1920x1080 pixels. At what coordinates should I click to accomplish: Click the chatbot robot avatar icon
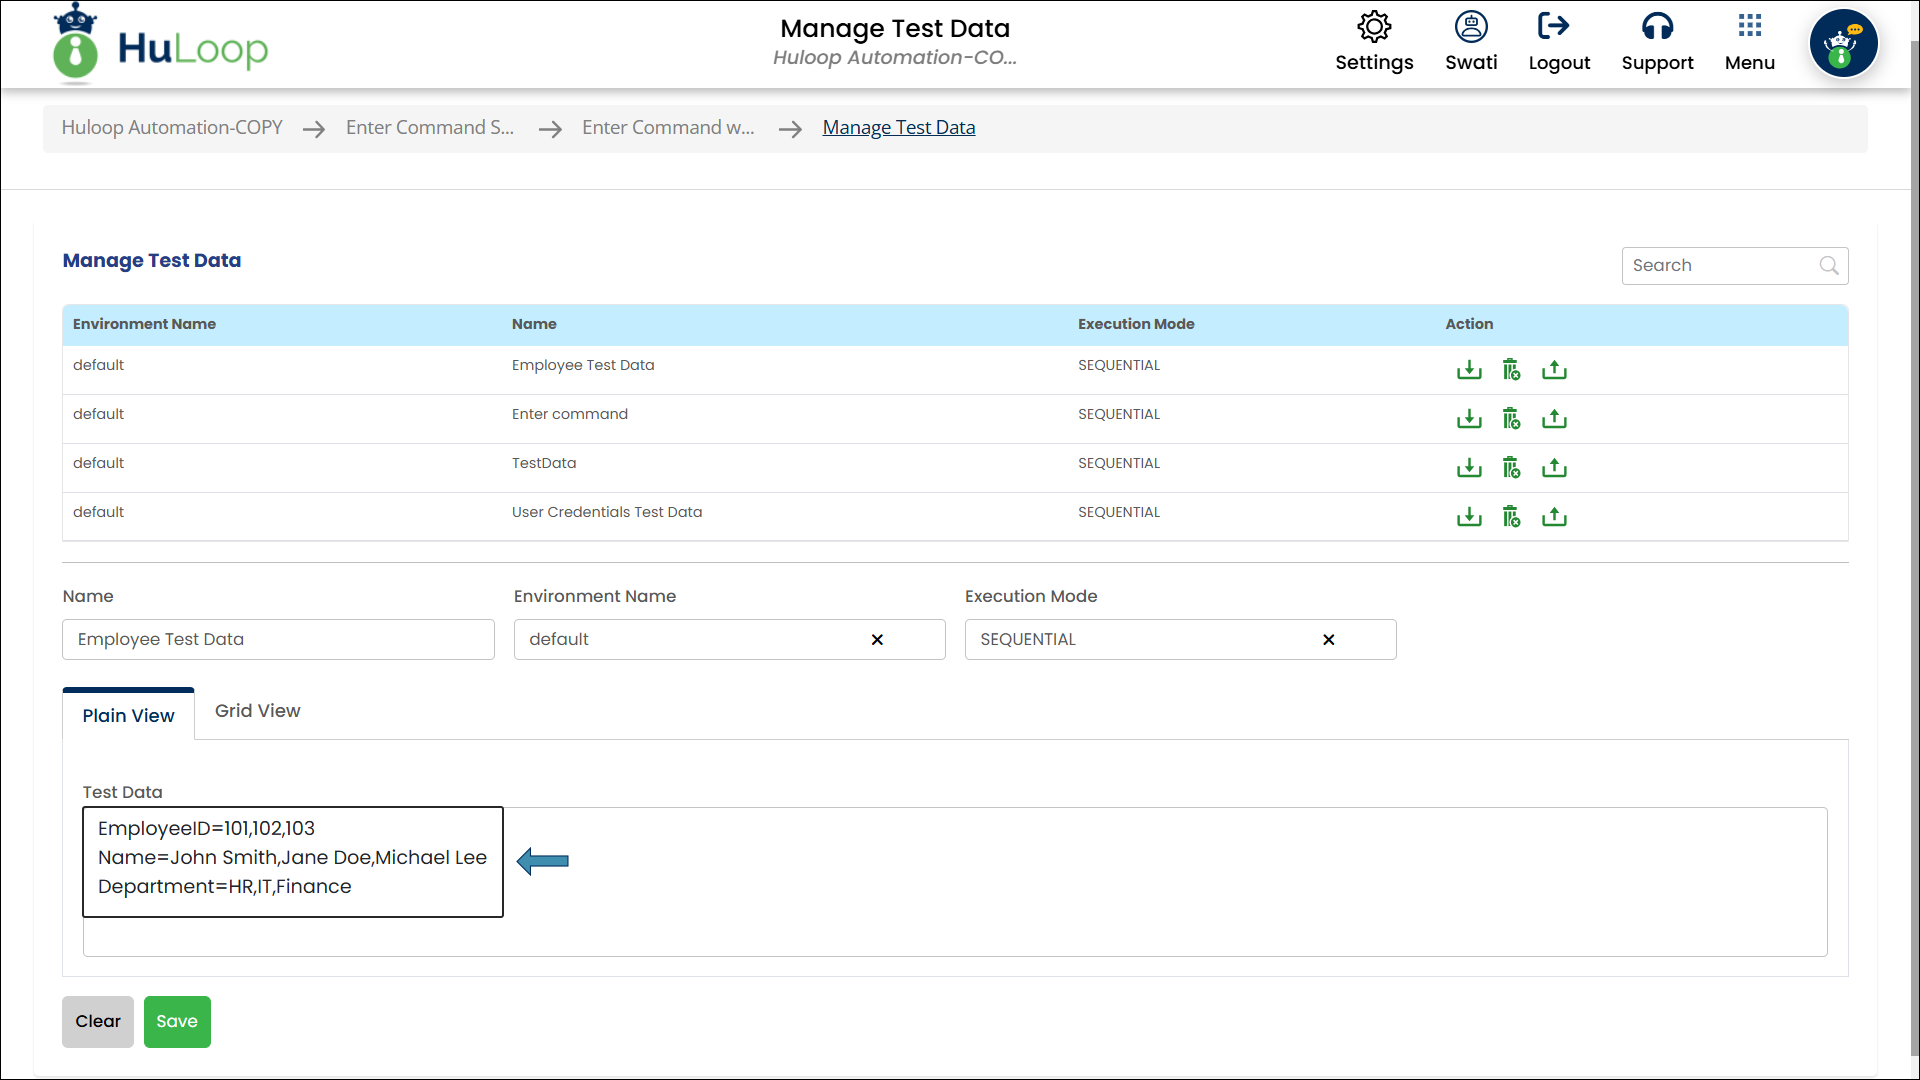coord(1843,44)
